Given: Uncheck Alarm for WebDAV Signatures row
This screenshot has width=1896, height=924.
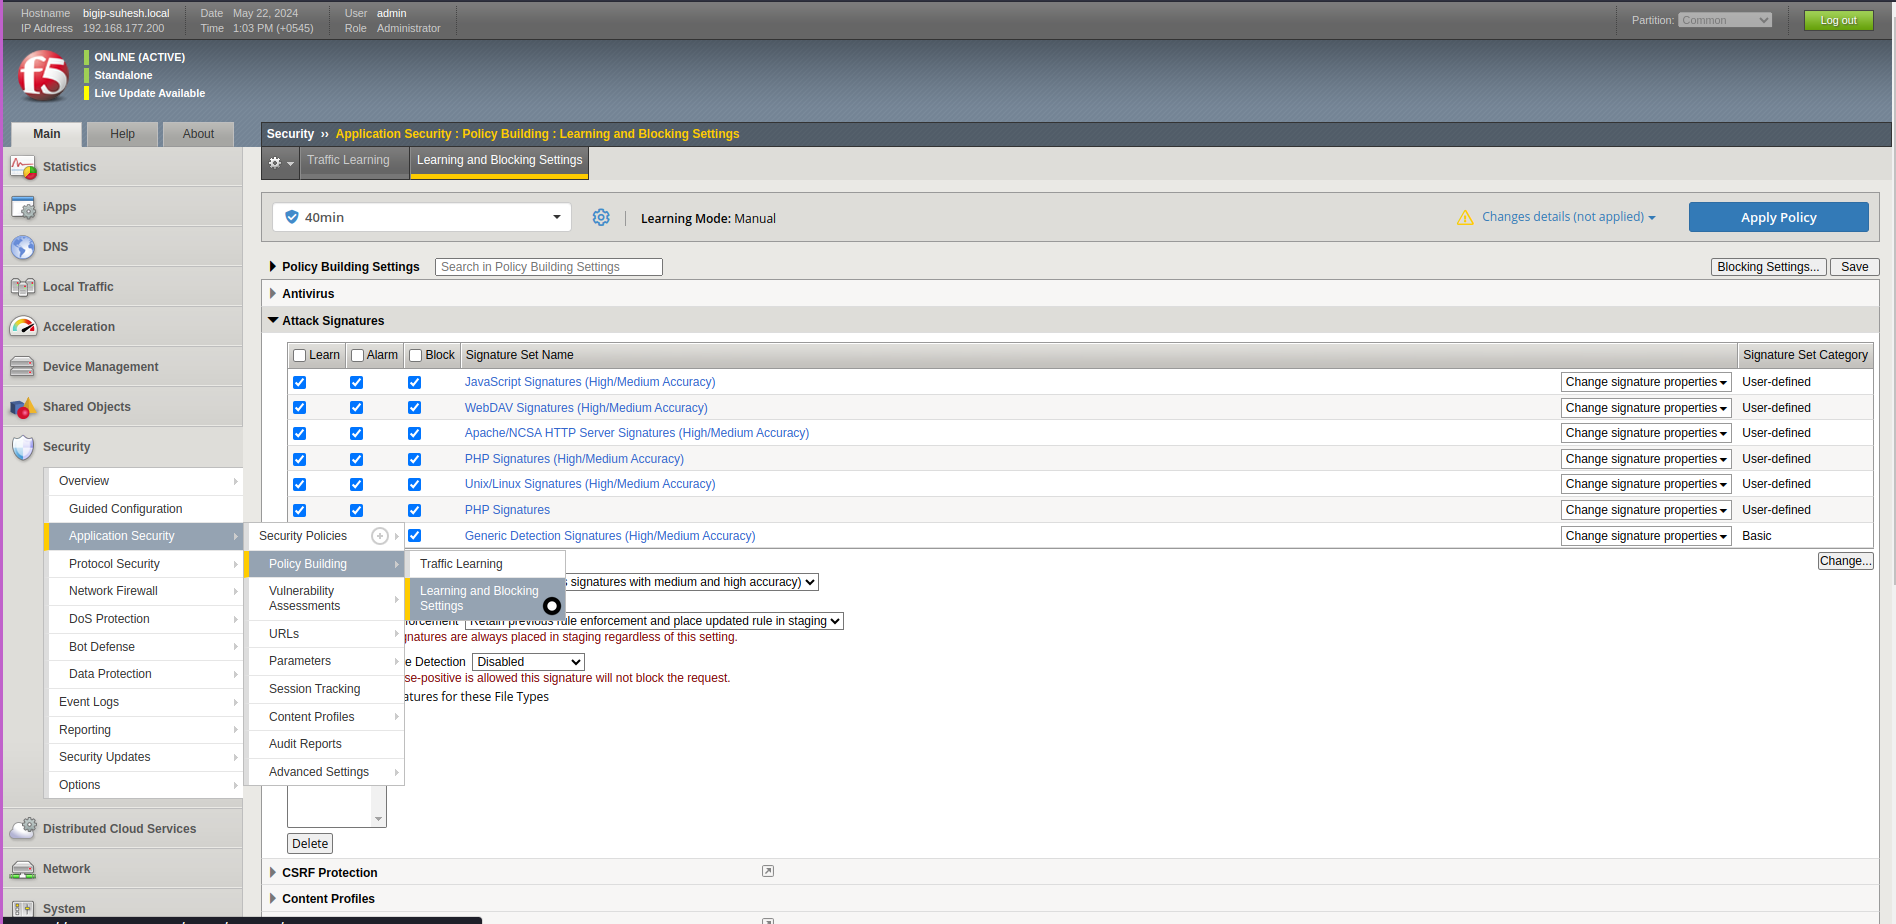Looking at the screenshot, I should pos(356,408).
